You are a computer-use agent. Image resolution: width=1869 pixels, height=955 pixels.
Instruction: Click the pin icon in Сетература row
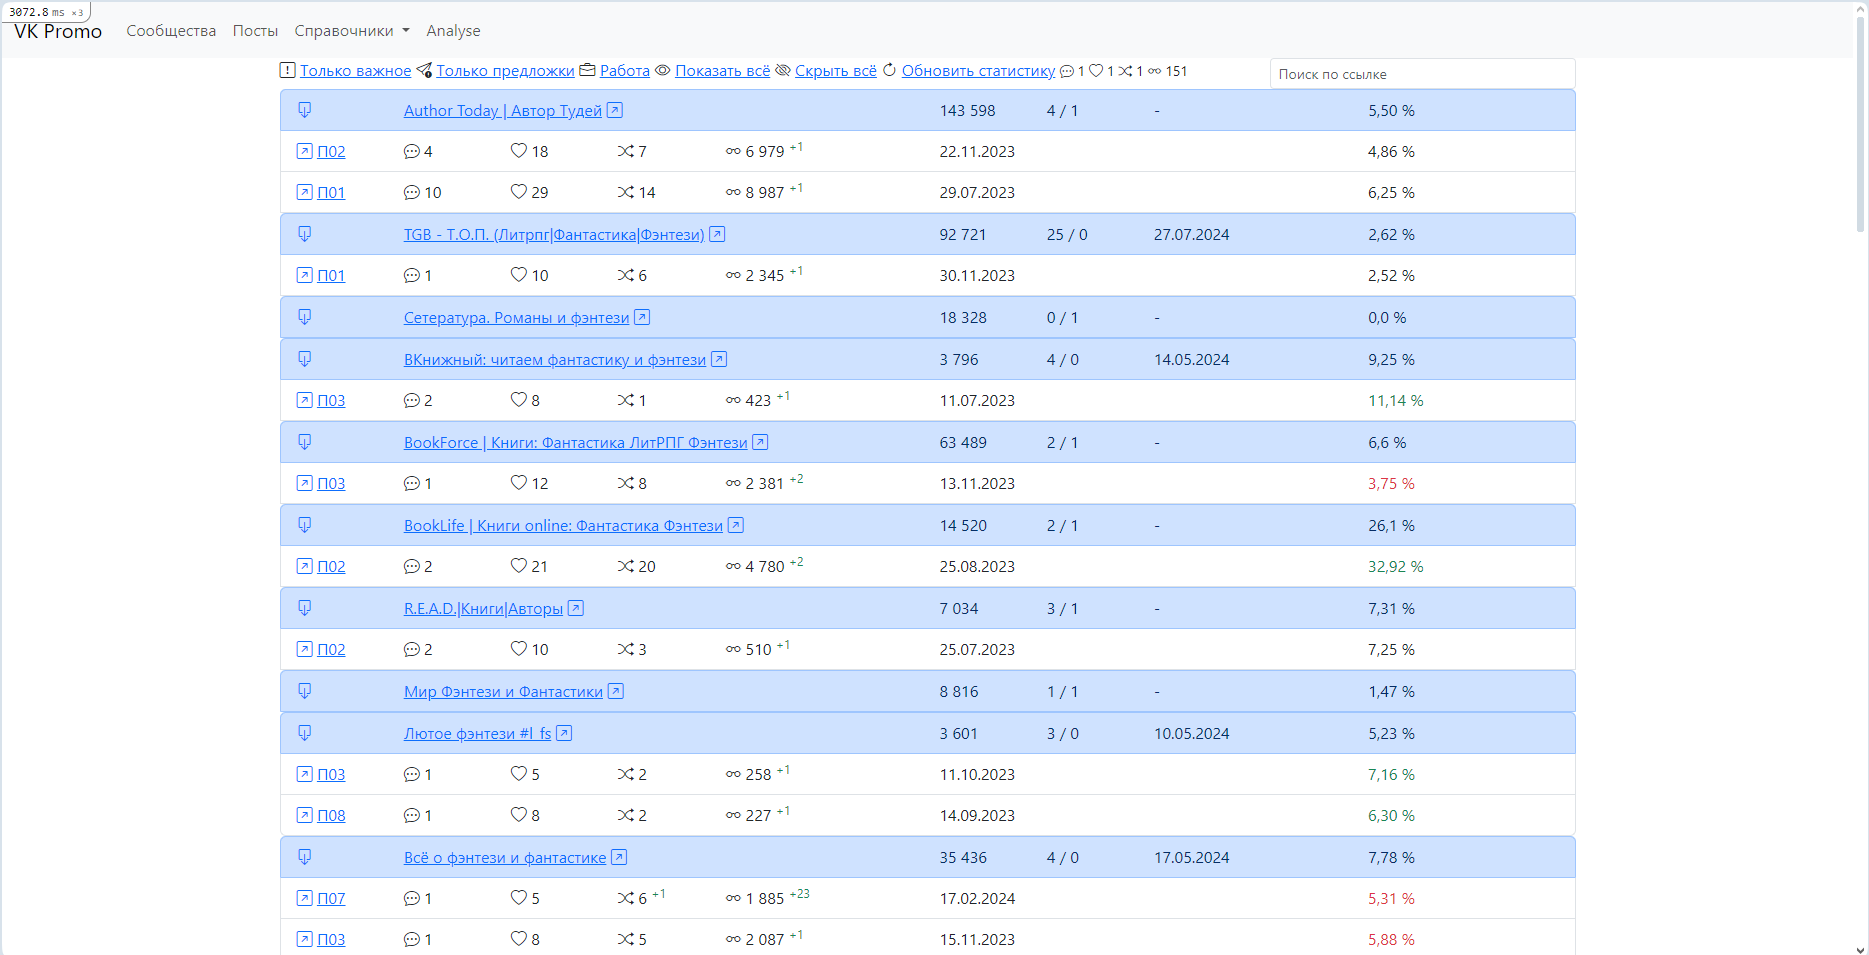305,317
